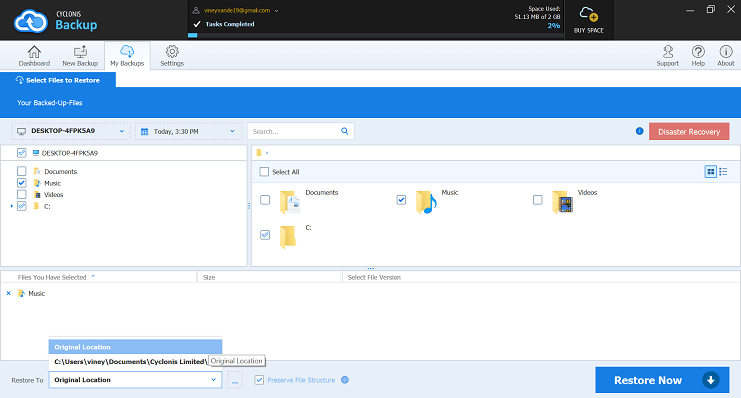Open the Music folder icon
This screenshot has width=741, height=398.
pos(426,202)
